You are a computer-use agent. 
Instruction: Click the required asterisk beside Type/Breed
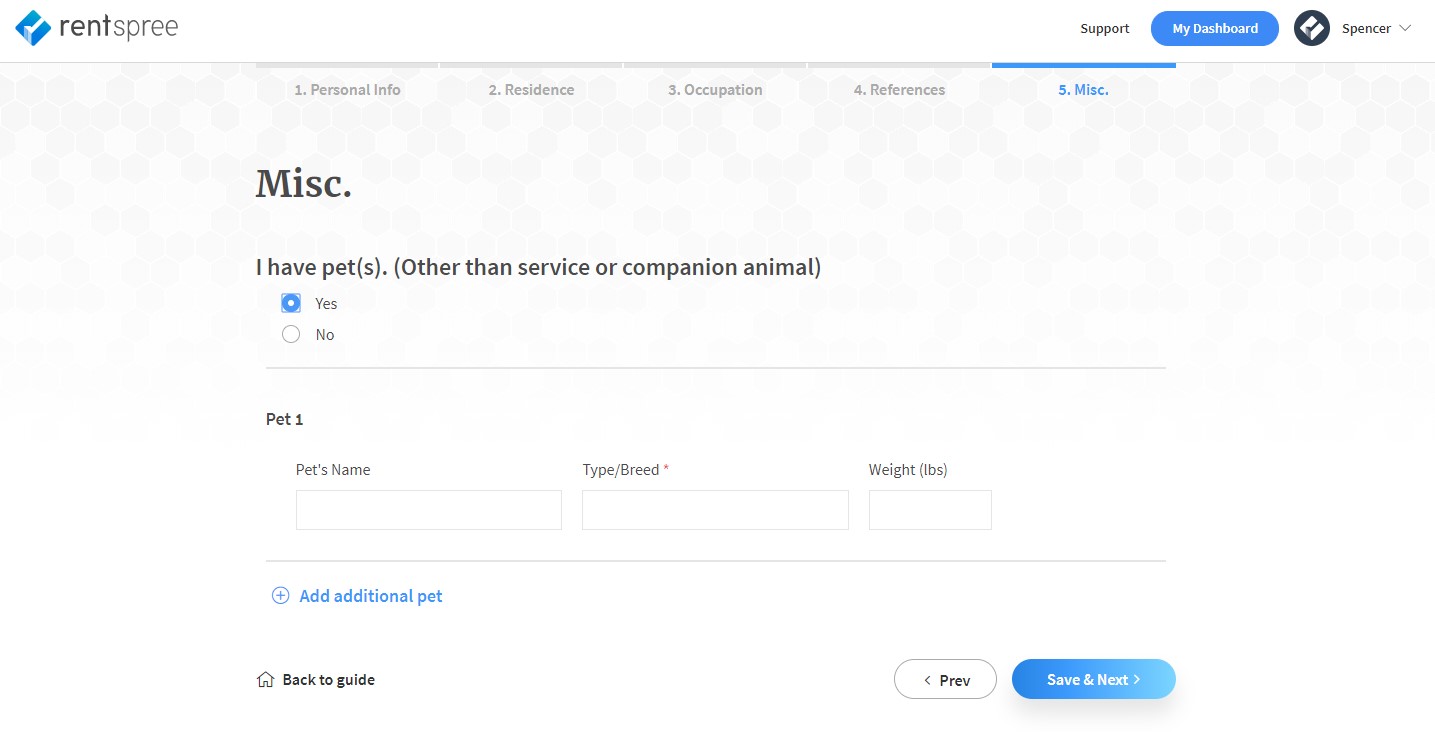pyautogui.click(x=668, y=467)
